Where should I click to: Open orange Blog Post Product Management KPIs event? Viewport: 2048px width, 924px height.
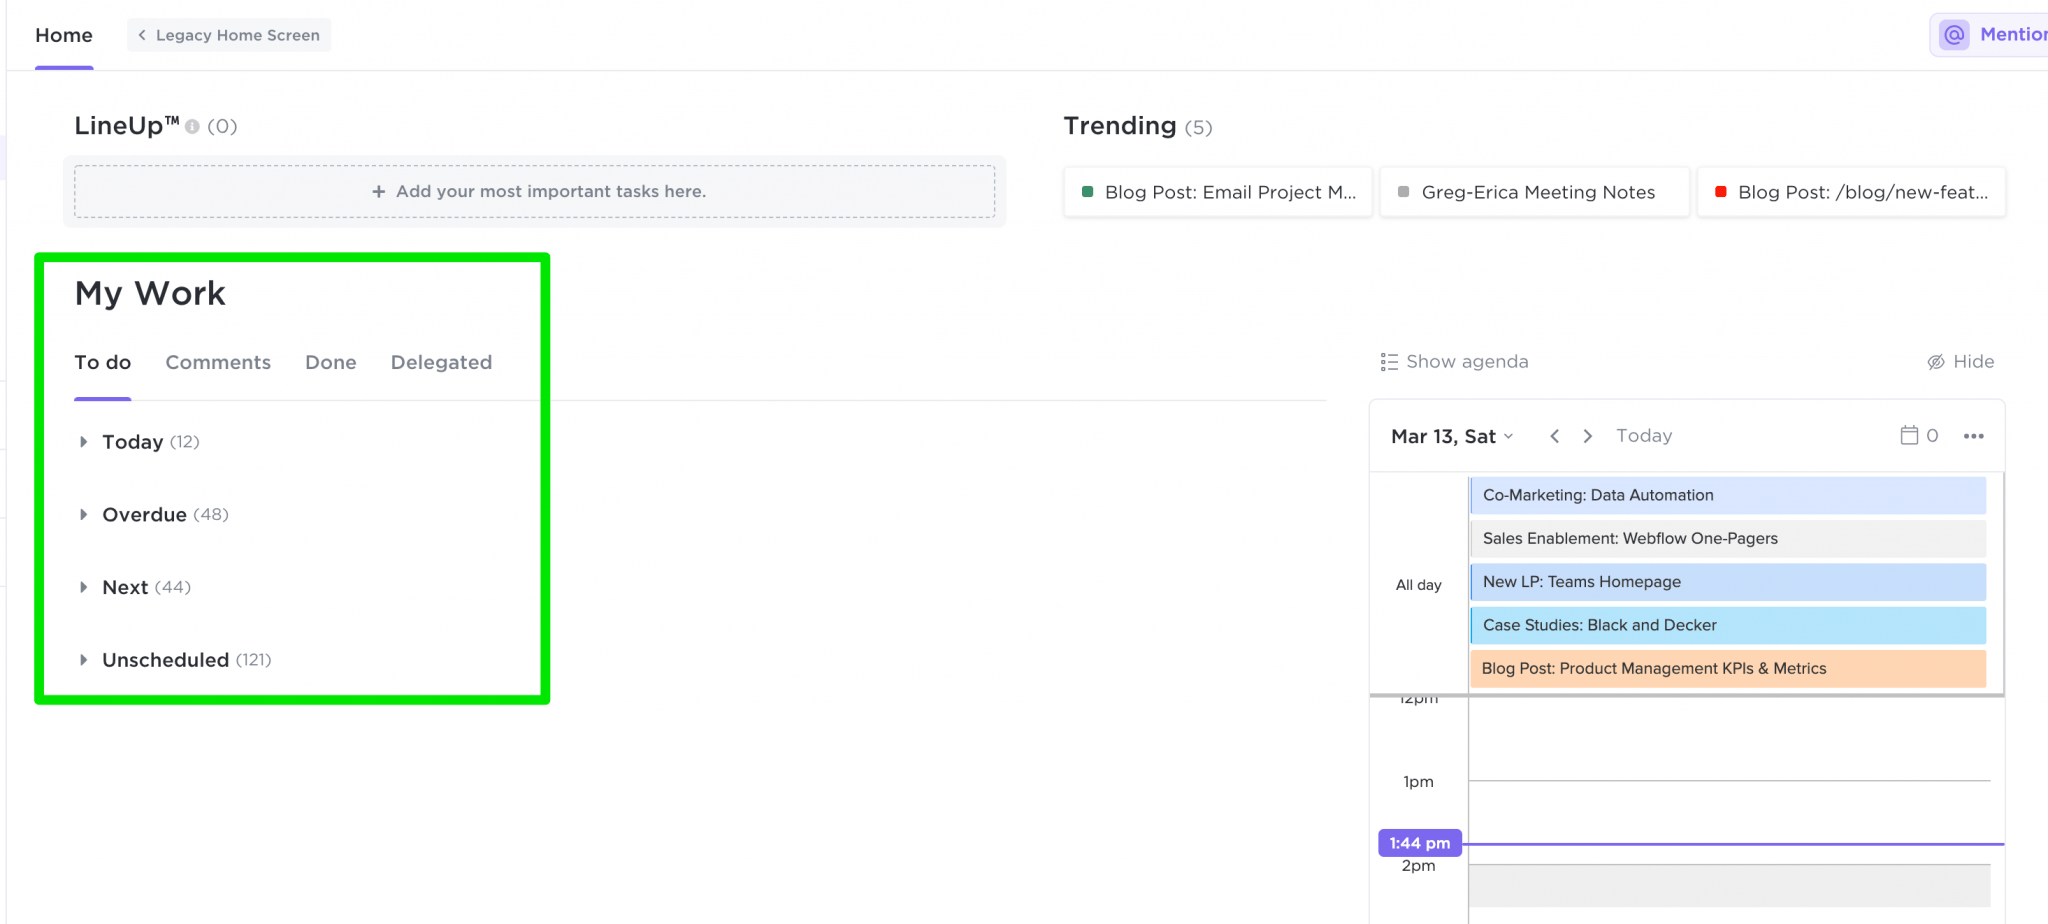(x=1727, y=668)
